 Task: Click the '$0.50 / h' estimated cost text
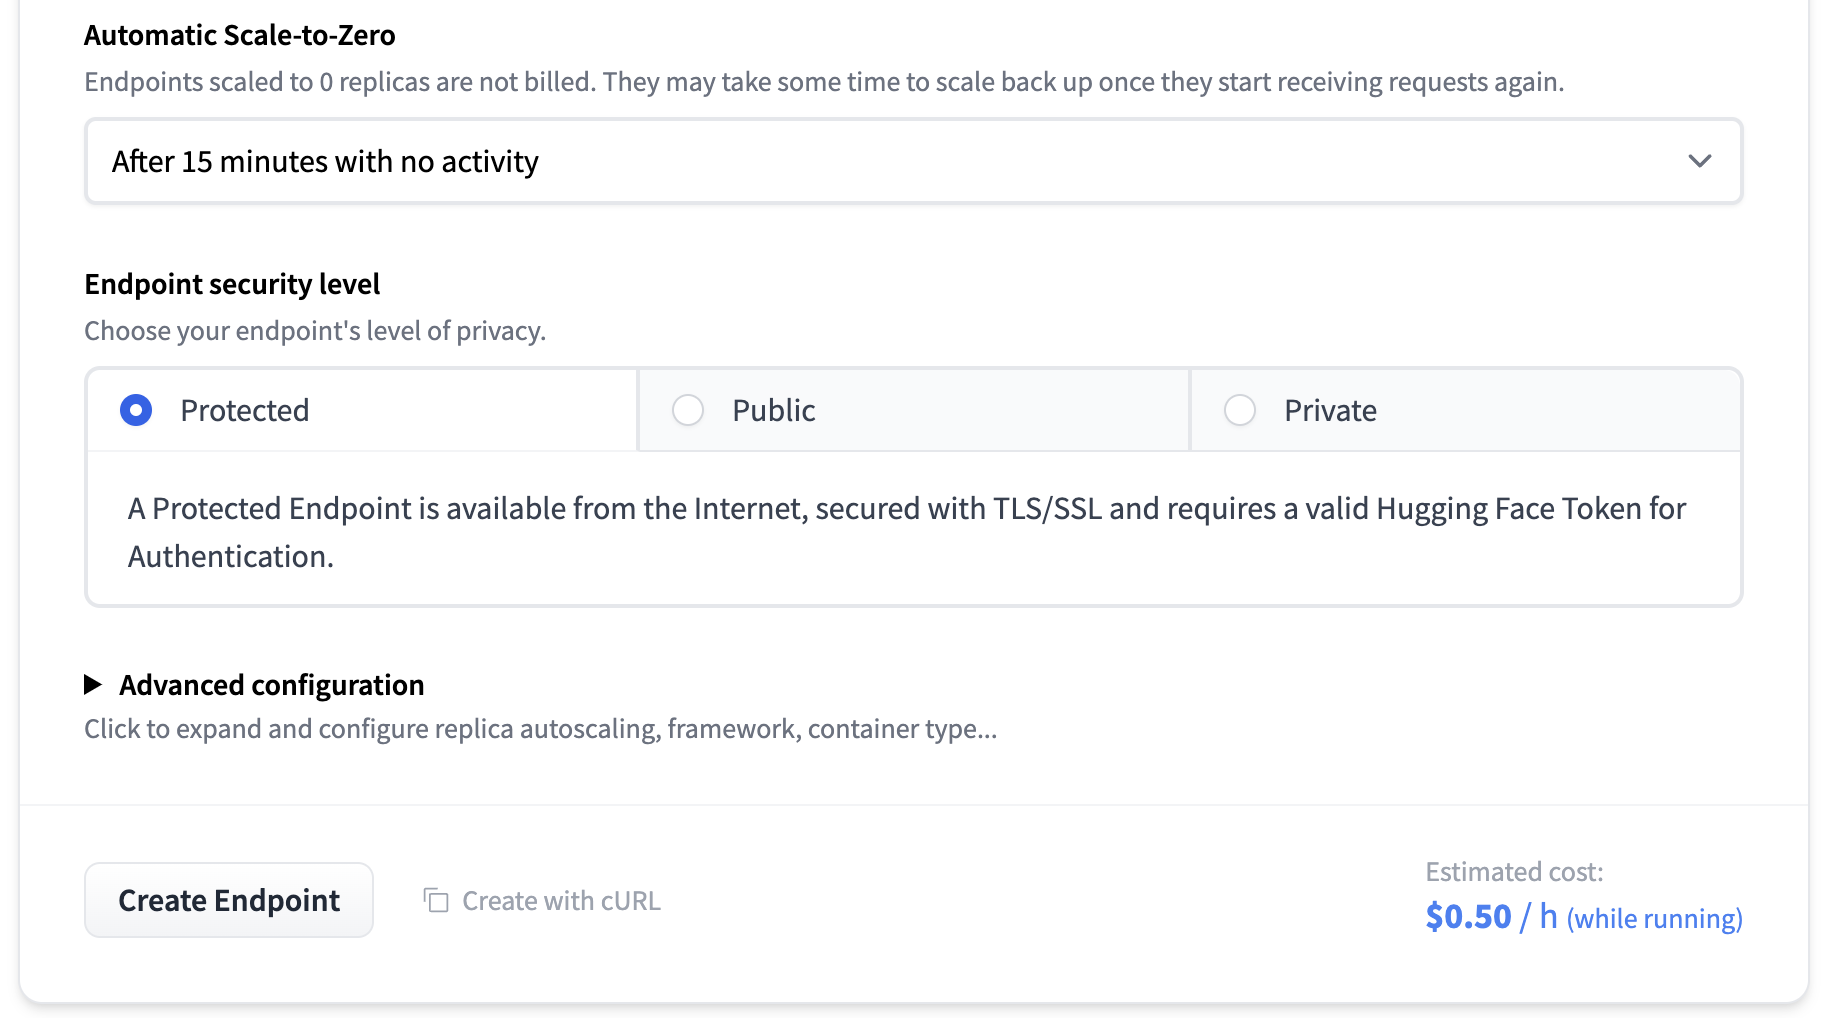point(1489,916)
